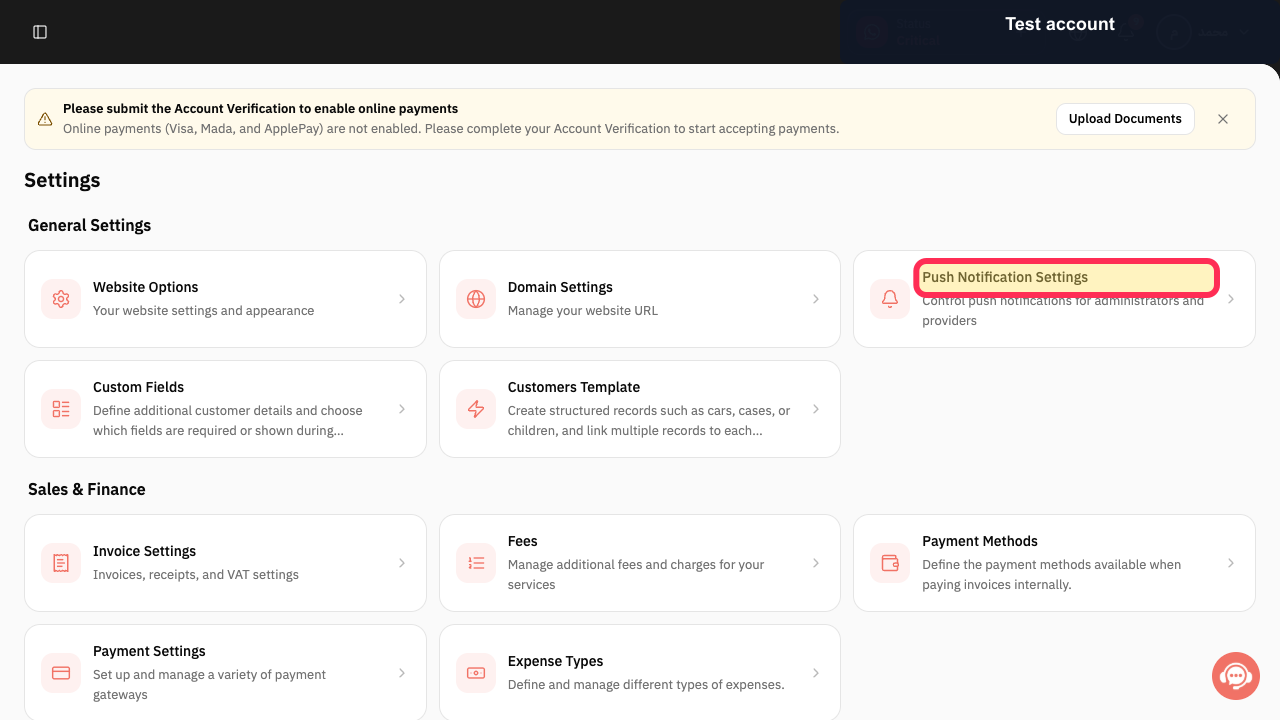Click the Domain Settings globe icon
Screen dimensions: 1280x720
coord(476,299)
